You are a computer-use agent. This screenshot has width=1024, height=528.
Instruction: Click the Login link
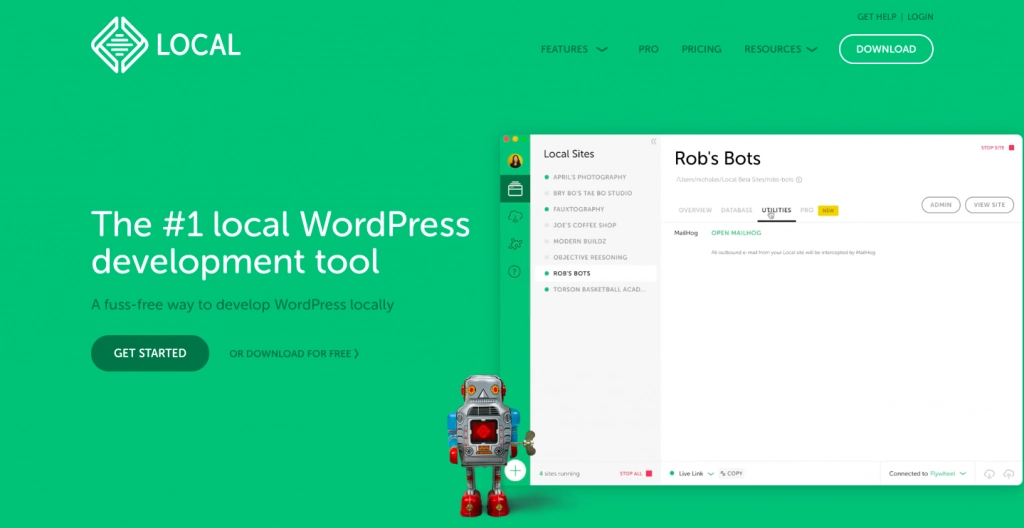coord(920,17)
